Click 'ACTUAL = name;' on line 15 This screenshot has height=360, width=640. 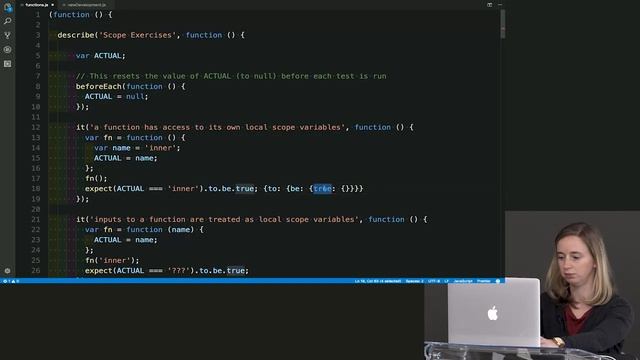pyautogui.click(x=126, y=158)
